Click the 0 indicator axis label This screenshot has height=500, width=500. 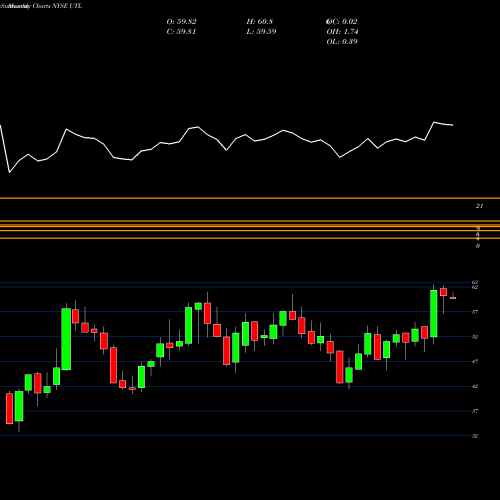(478, 246)
